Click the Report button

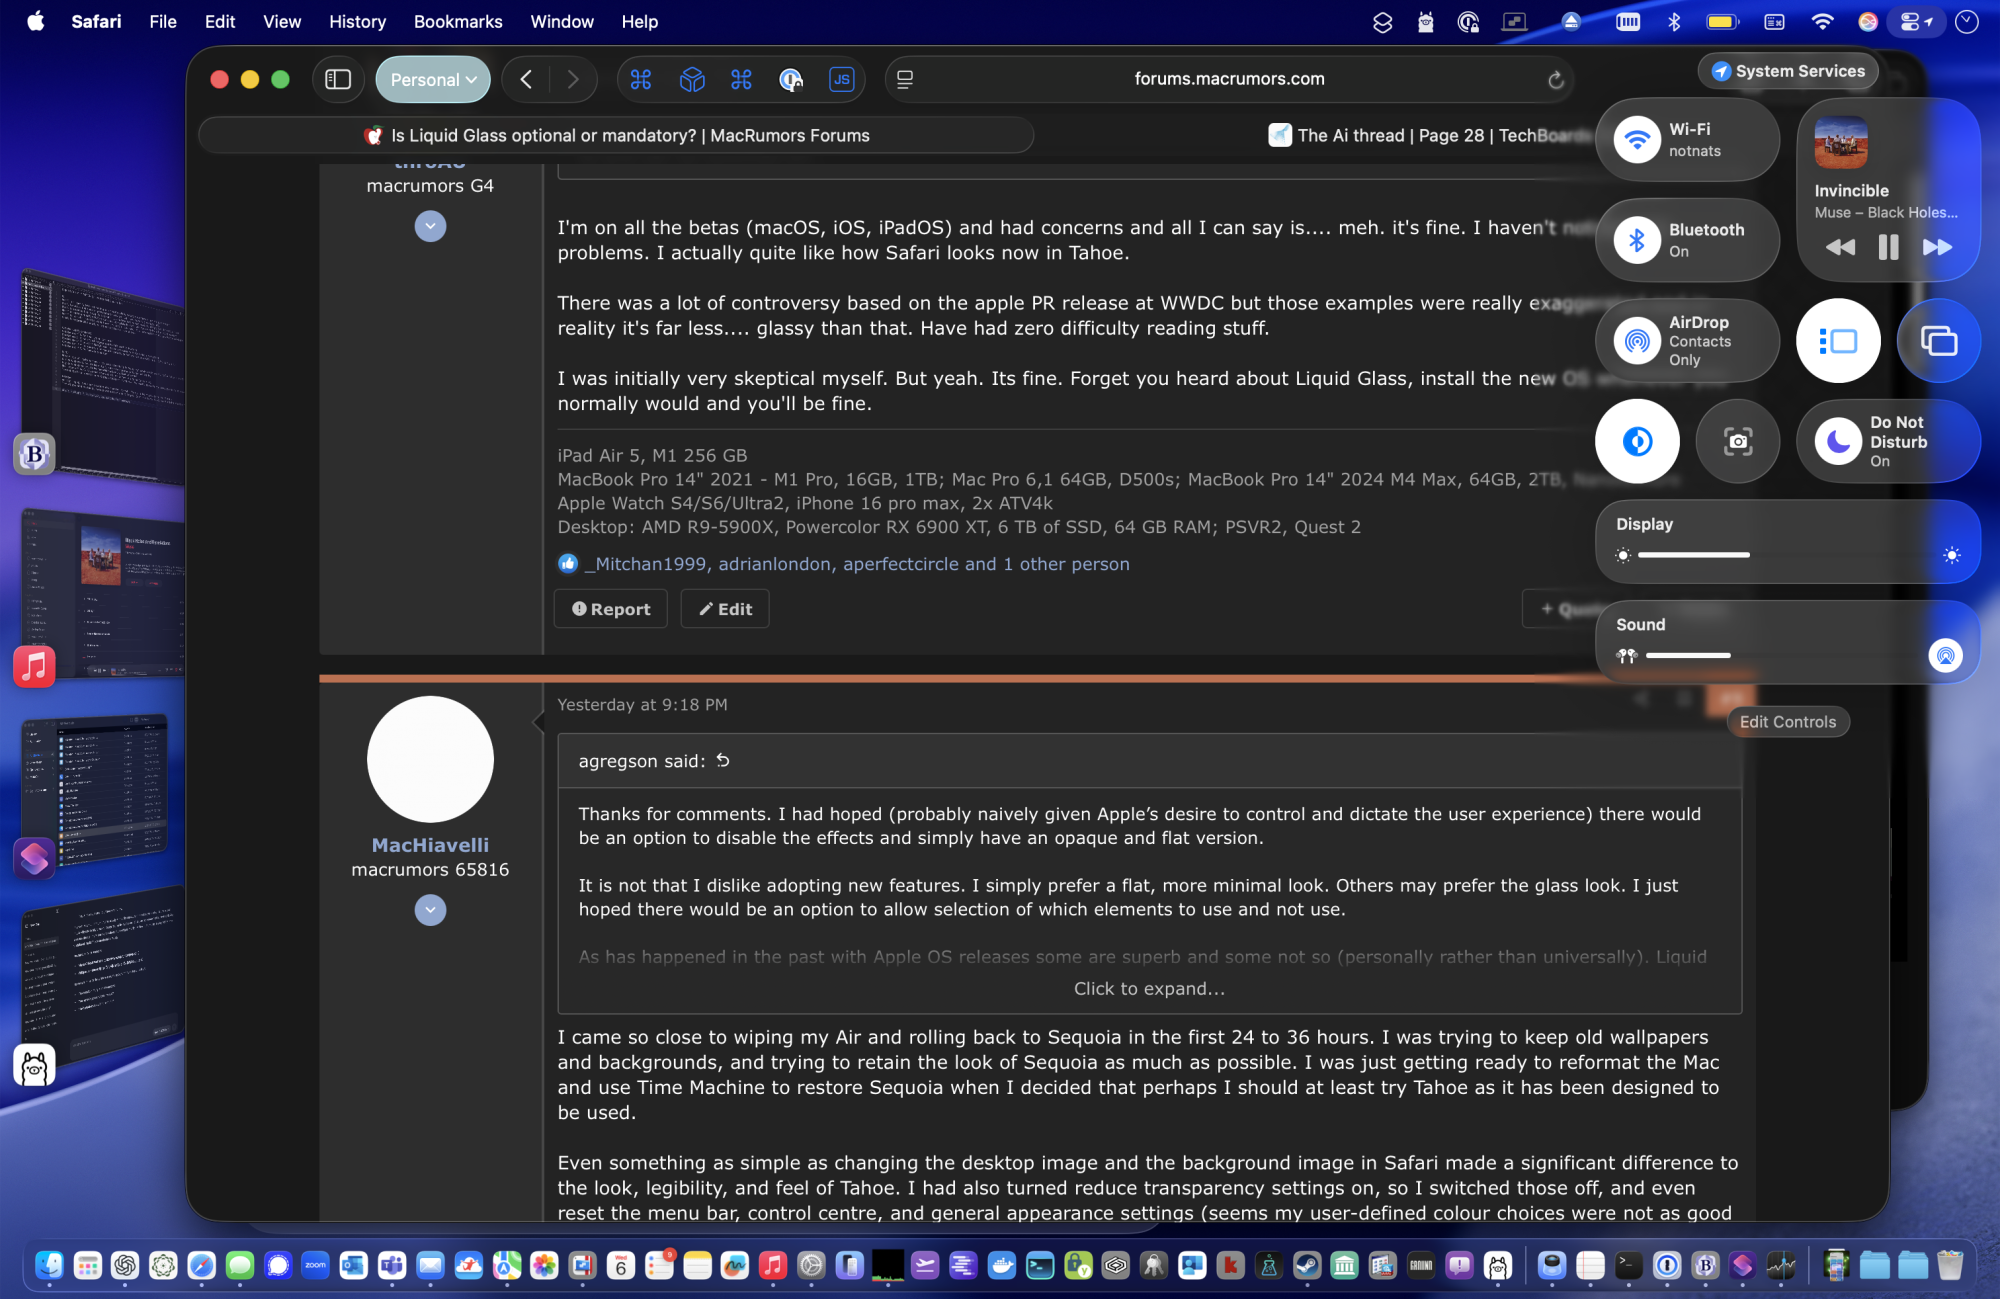pos(610,609)
